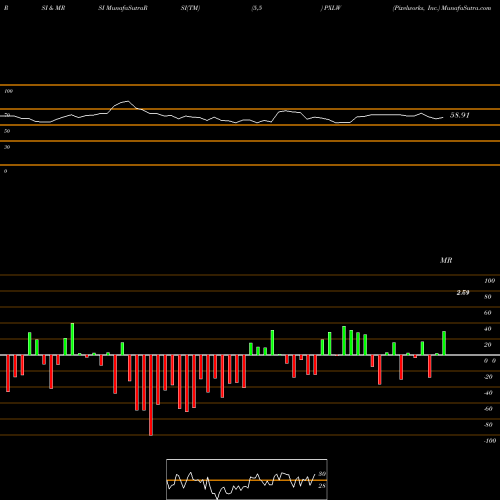Click the 'SI MunafaSutraR' header text
500x500 pixels.
(123, 8)
